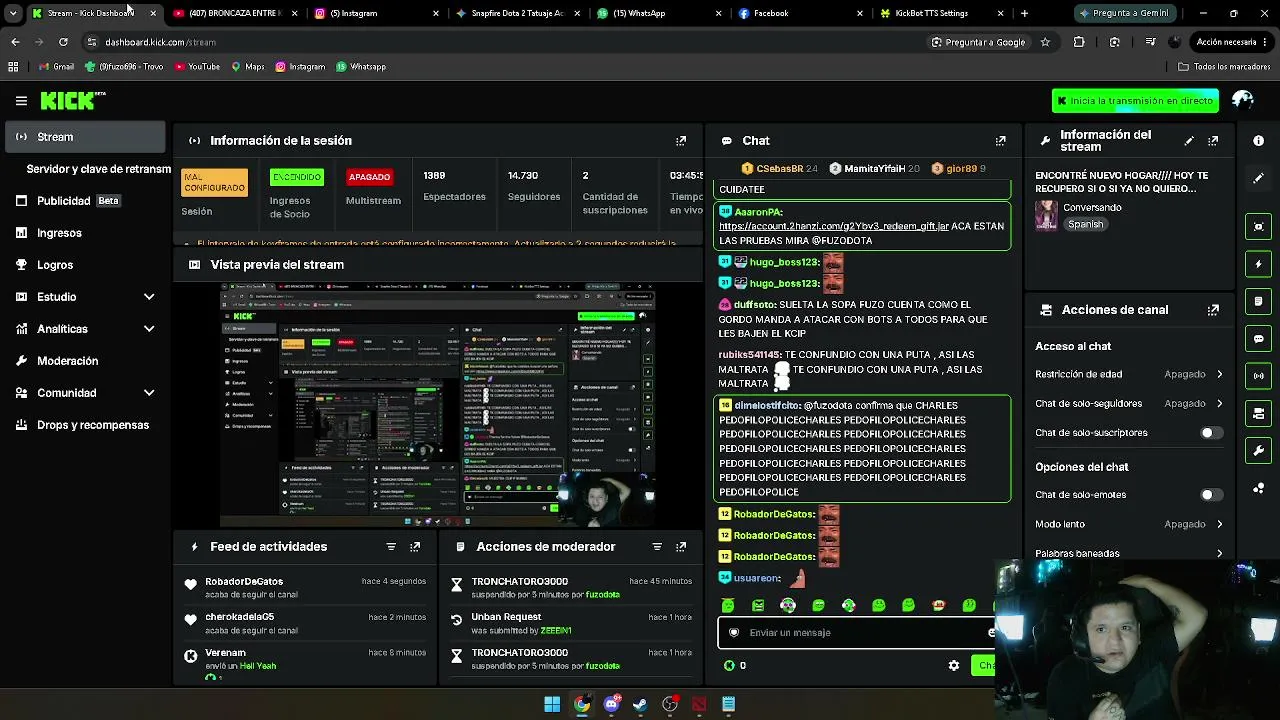Open the YouTube bookmark

197,67
